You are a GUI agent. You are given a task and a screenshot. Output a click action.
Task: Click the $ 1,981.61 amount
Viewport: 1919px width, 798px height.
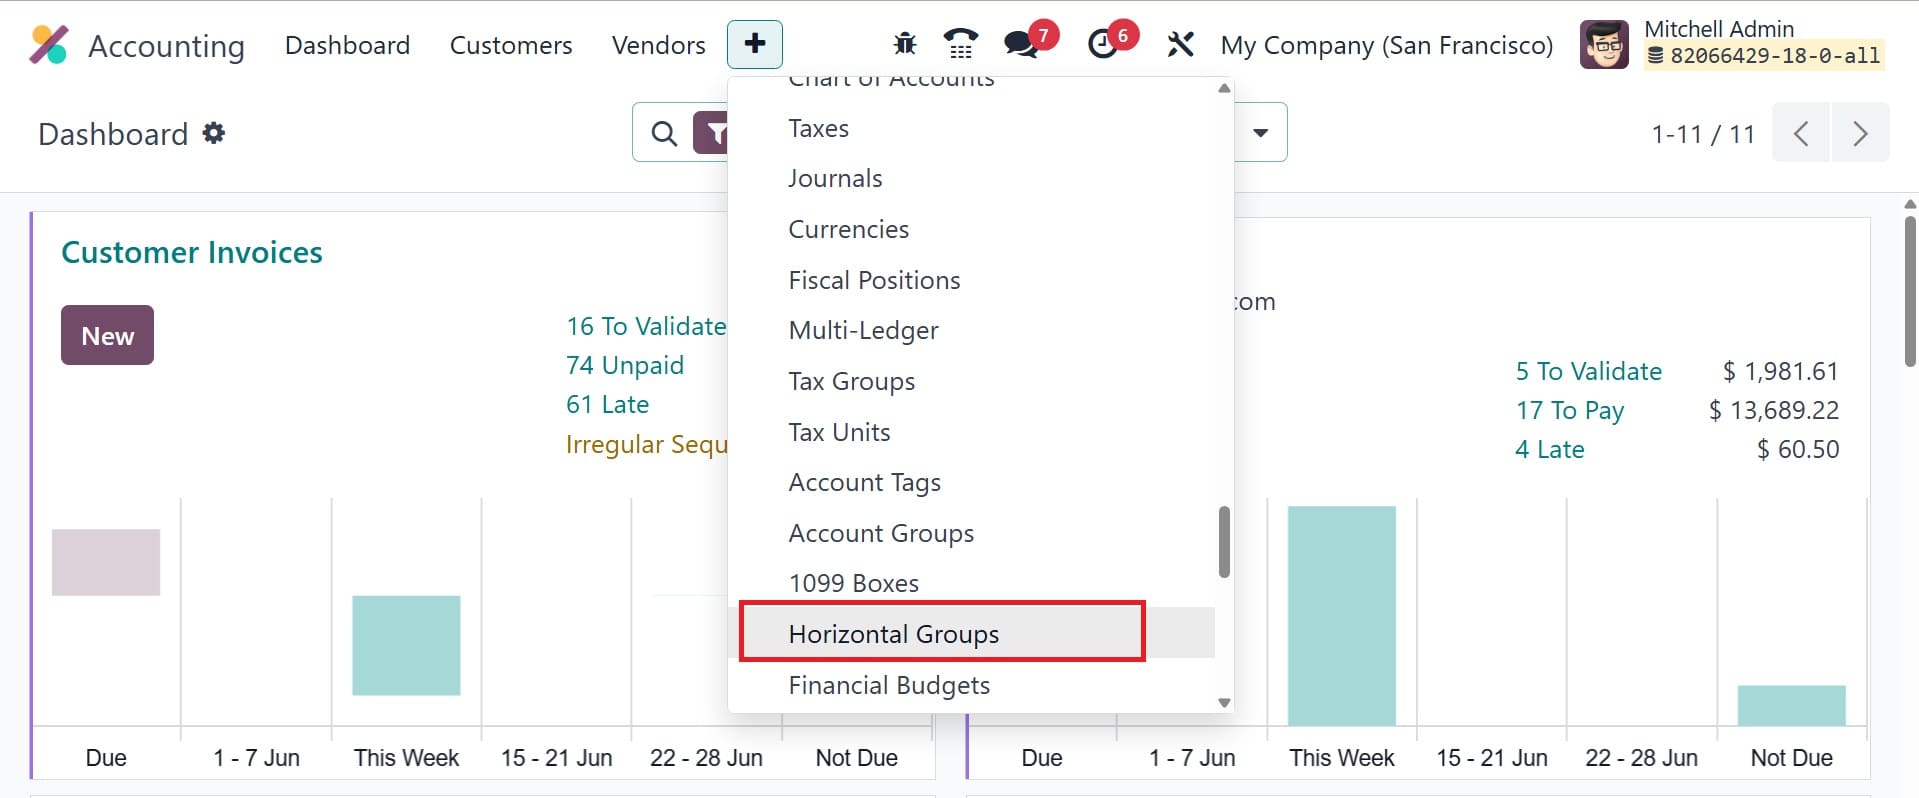(x=1780, y=371)
